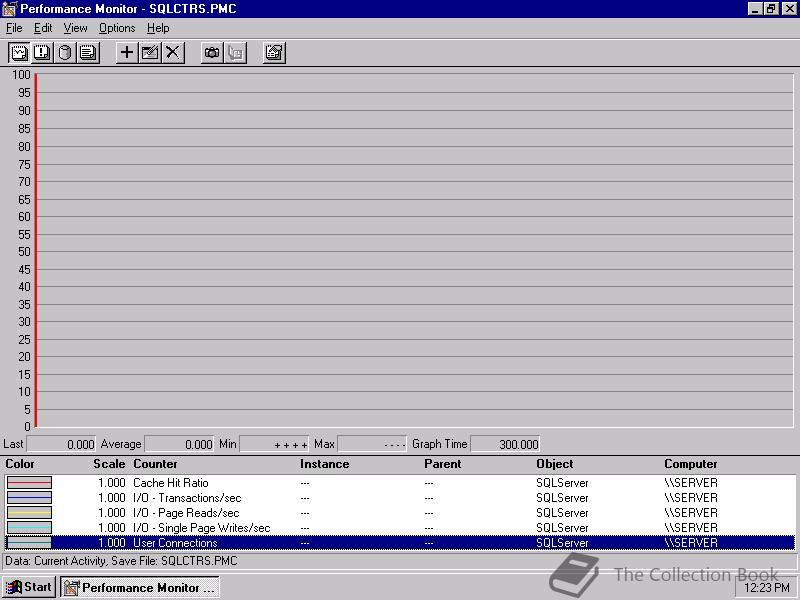Viewport: 800px width, 600px height.
Task: Click the Performance Monitor title bar icon
Action: pos(9,9)
